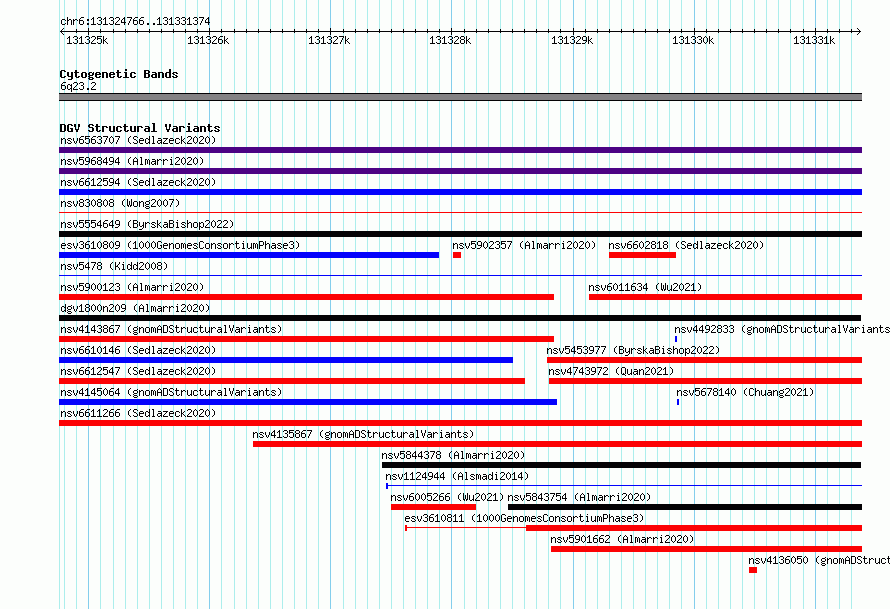Click the chr6:131324766..131331374 region label
This screenshot has height=609, width=890.
pyautogui.click(x=135, y=21)
